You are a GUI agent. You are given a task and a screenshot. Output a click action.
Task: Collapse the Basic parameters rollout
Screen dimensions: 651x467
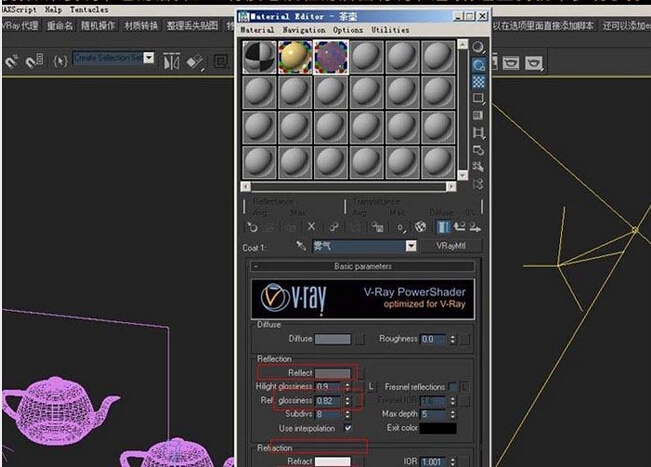[362, 266]
